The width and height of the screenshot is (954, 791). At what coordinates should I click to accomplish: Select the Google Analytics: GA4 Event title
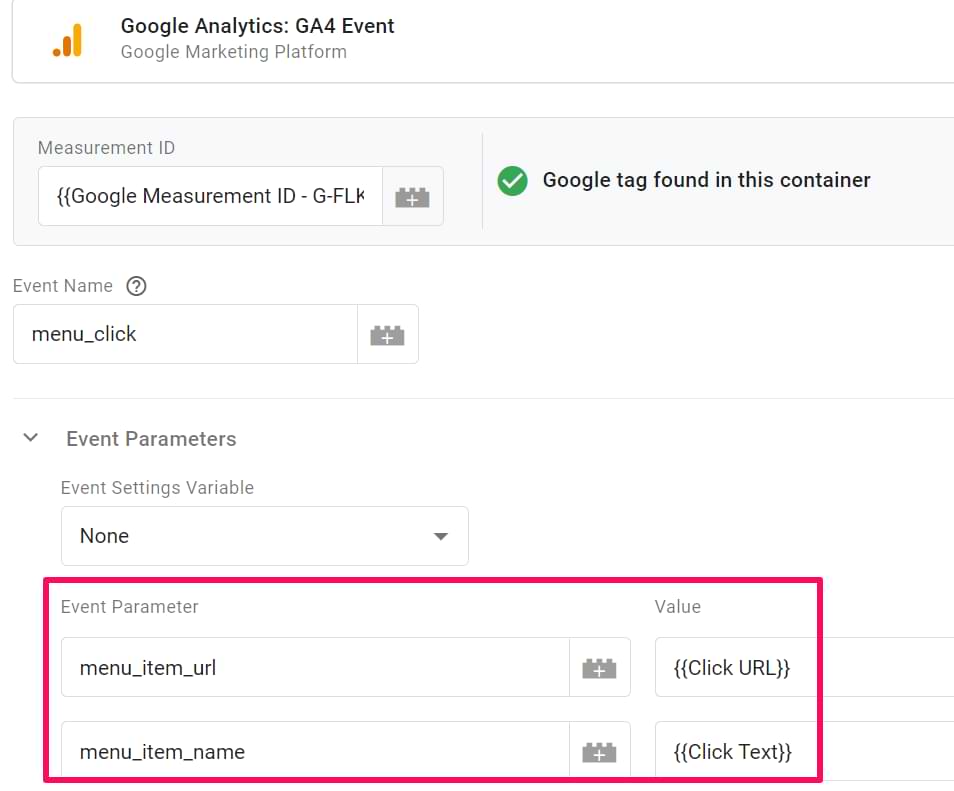click(257, 26)
